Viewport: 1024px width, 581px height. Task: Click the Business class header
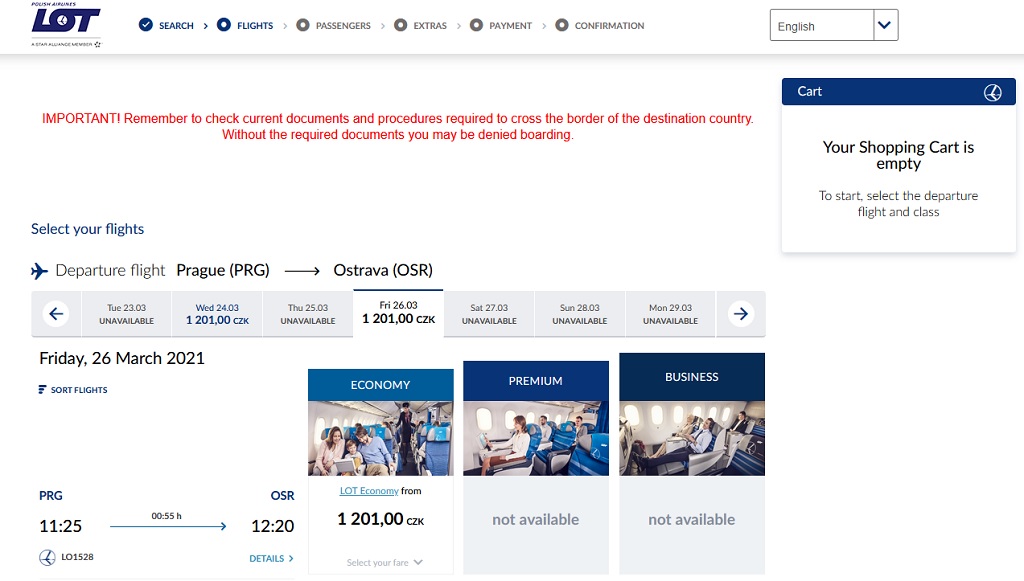692,377
